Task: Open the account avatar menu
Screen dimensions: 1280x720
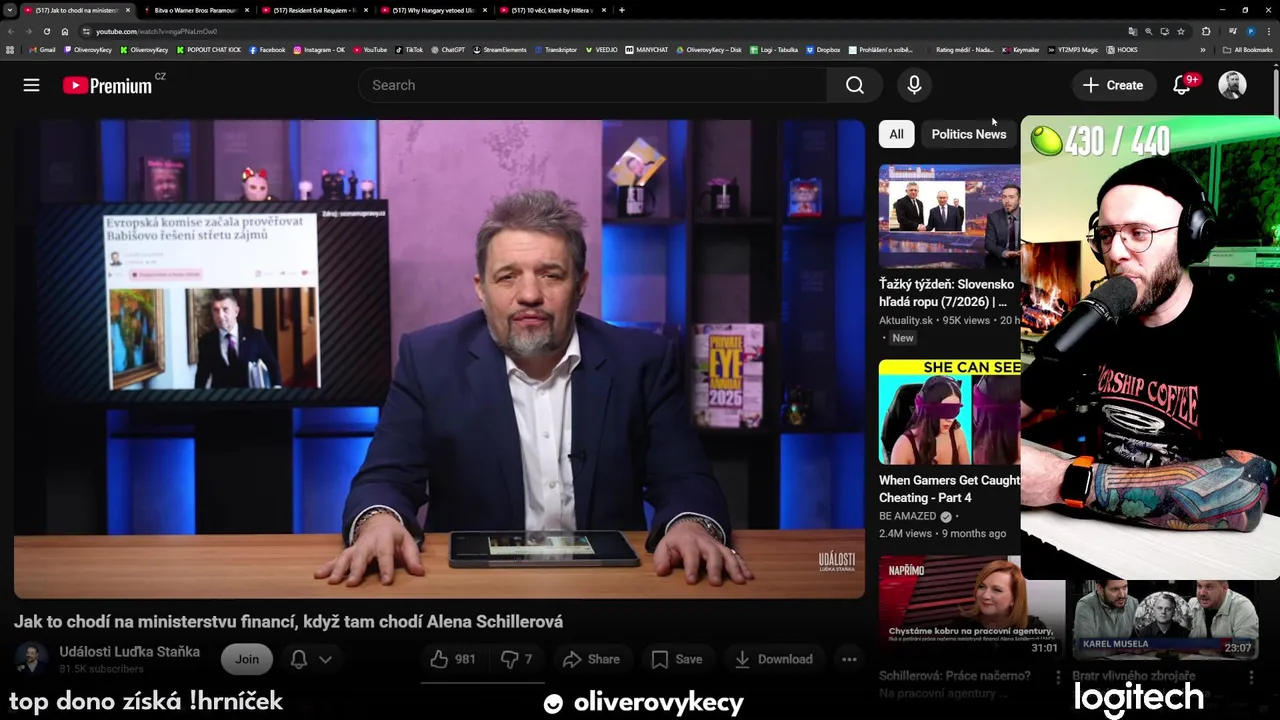Action: (1232, 85)
